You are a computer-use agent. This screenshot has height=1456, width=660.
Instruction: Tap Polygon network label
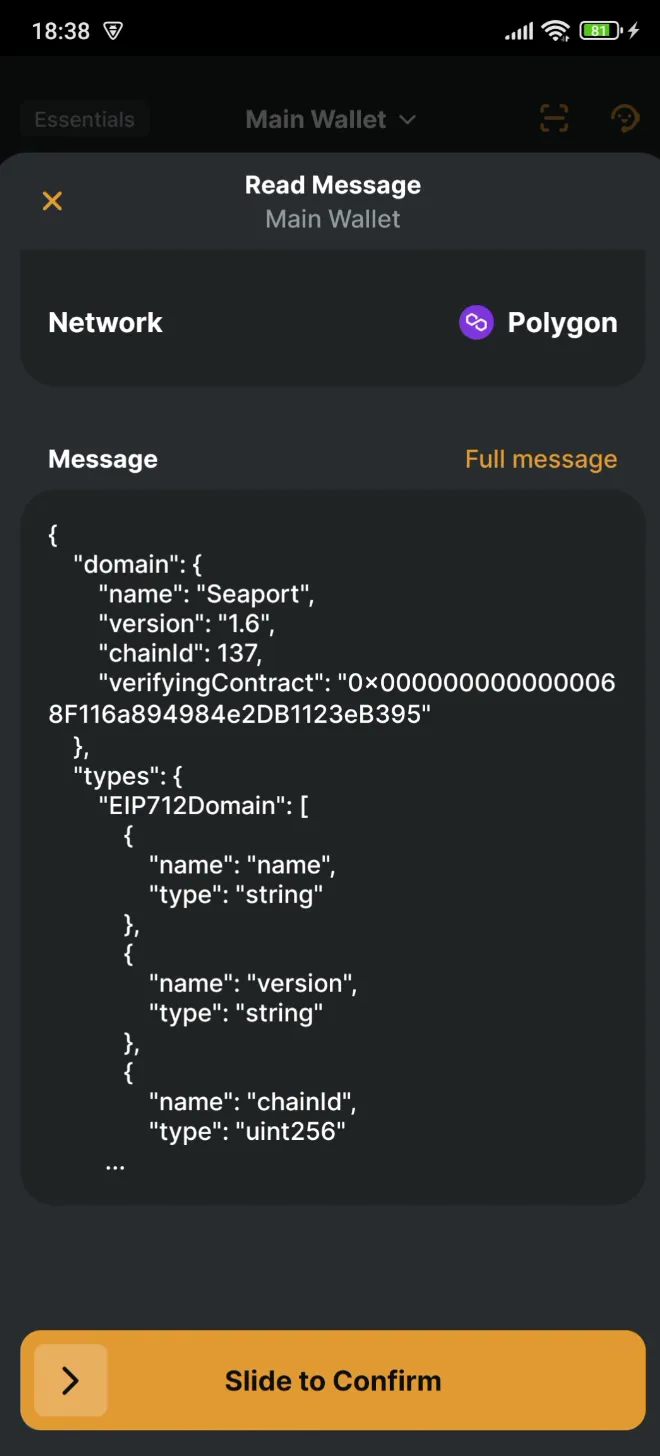(562, 322)
